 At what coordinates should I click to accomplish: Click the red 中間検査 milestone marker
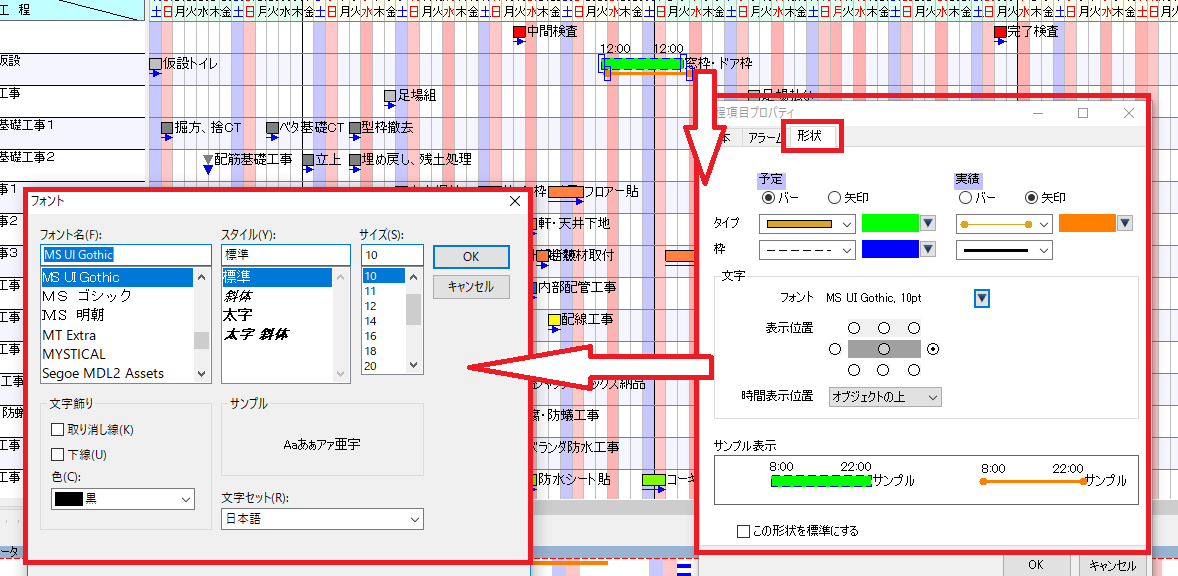click(x=519, y=32)
